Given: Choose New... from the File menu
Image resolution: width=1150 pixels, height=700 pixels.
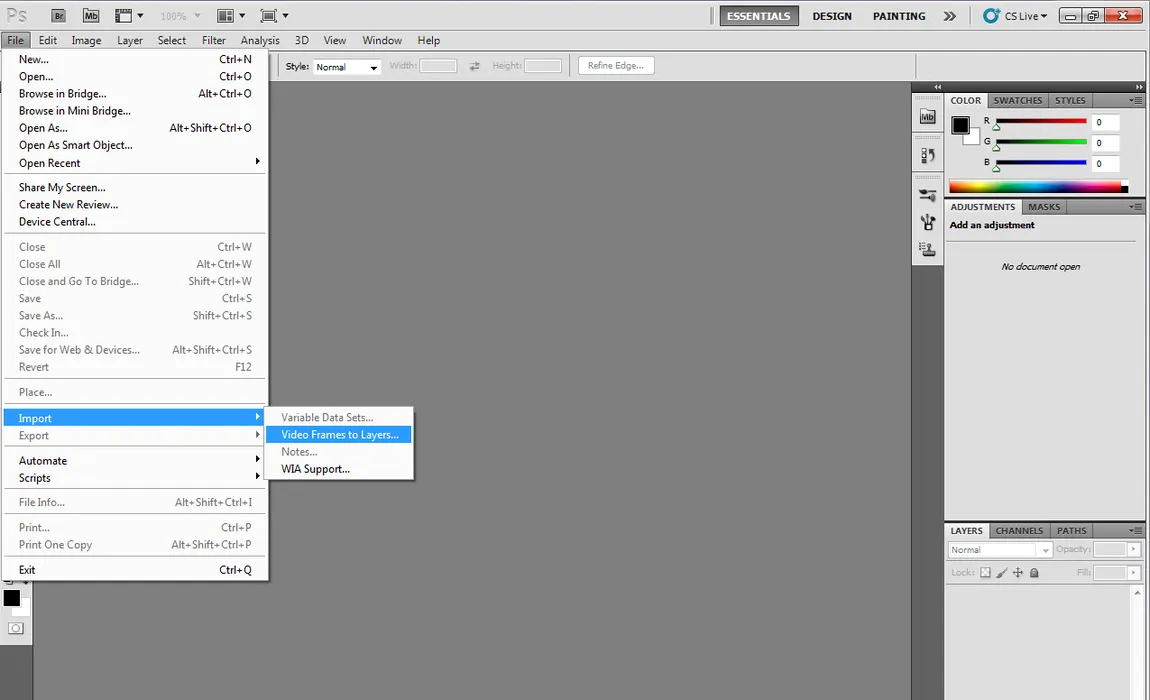Looking at the screenshot, I should click(x=135, y=59).
